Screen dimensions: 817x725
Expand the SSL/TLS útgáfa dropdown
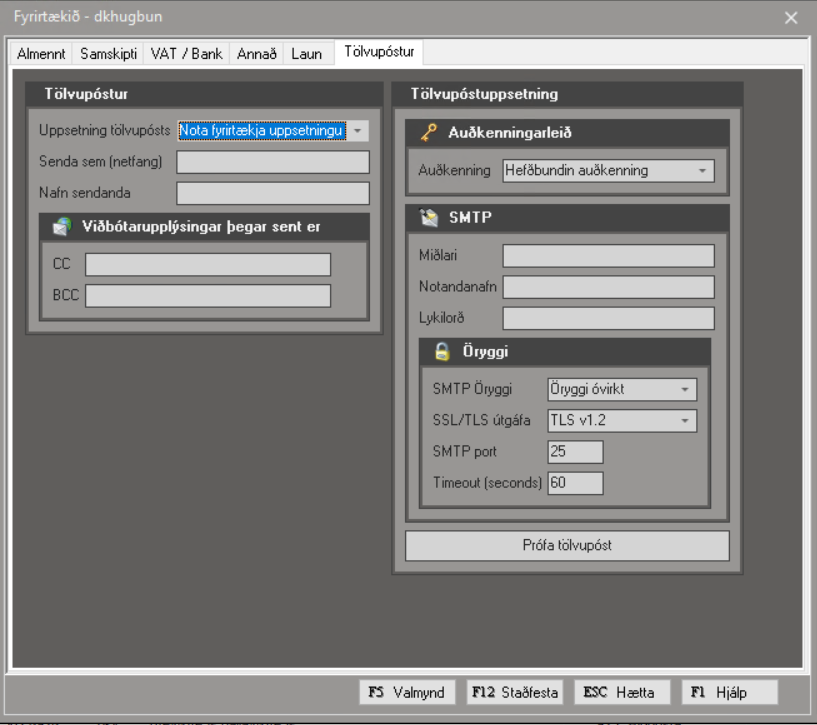(x=685, y=421)
